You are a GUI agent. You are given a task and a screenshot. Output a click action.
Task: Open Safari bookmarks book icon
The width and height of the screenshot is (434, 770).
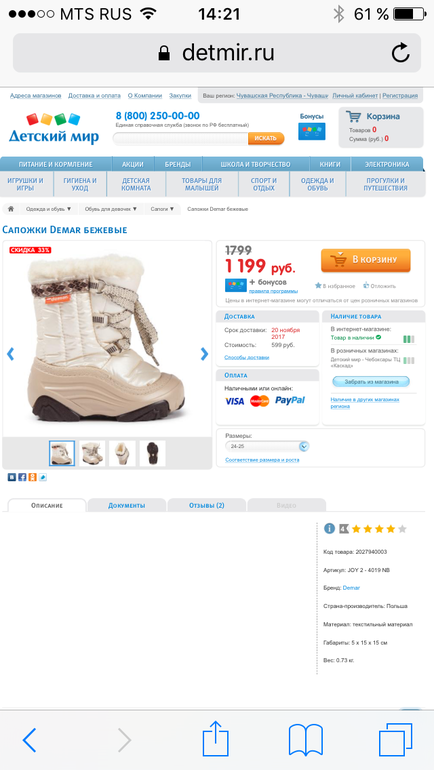tap(306, 740)
